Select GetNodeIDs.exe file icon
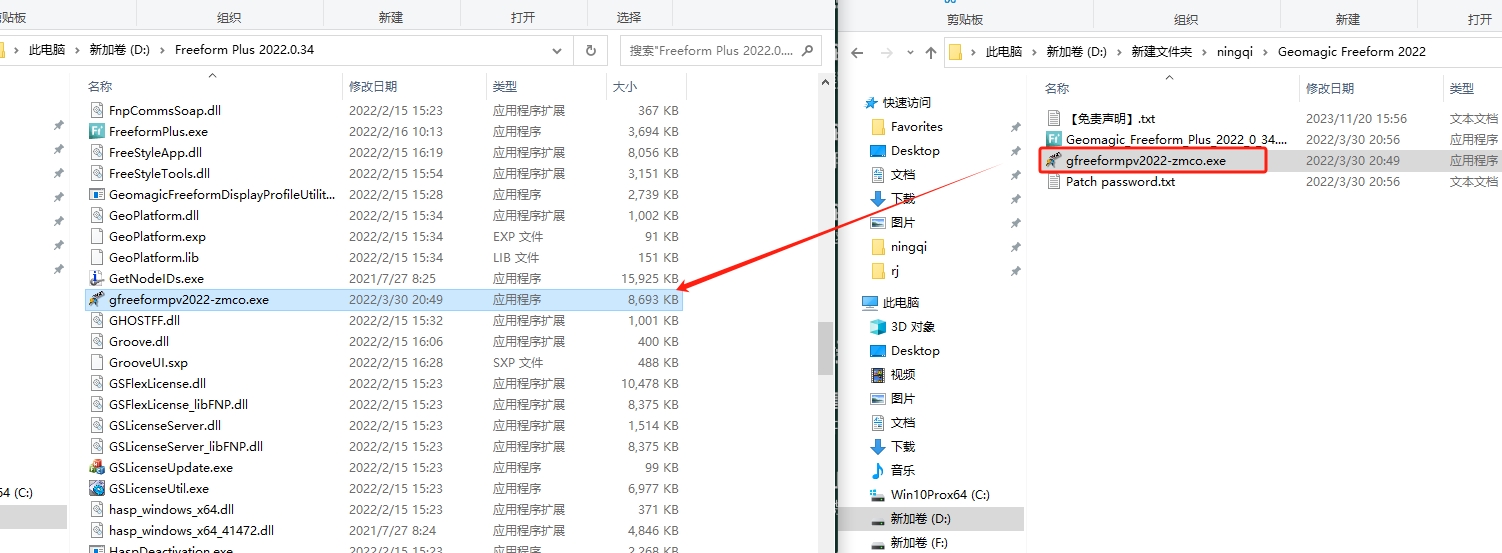Viewport: 1502px width, 553px height. pyautogui.click(x=97, y=278)
